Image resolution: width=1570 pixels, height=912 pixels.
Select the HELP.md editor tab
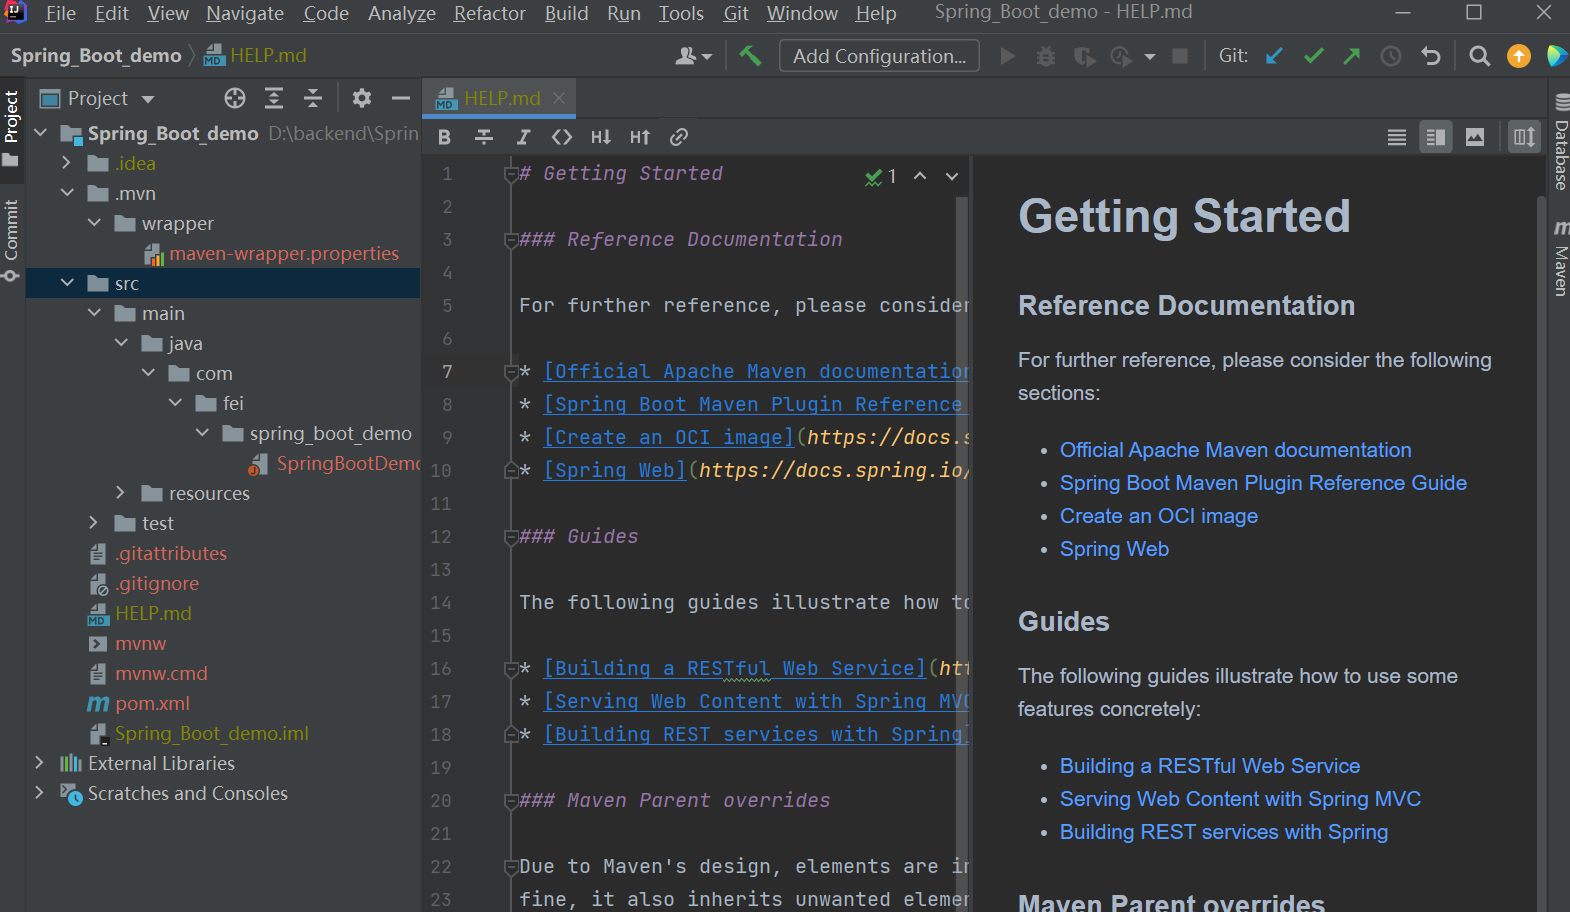(x=501, y=98)
